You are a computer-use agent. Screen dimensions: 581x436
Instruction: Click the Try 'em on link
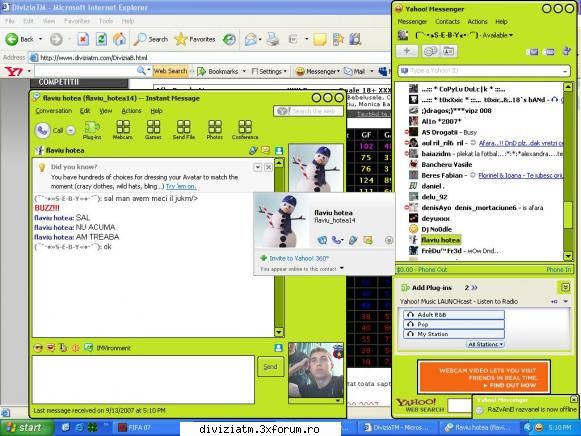[181, 186]
